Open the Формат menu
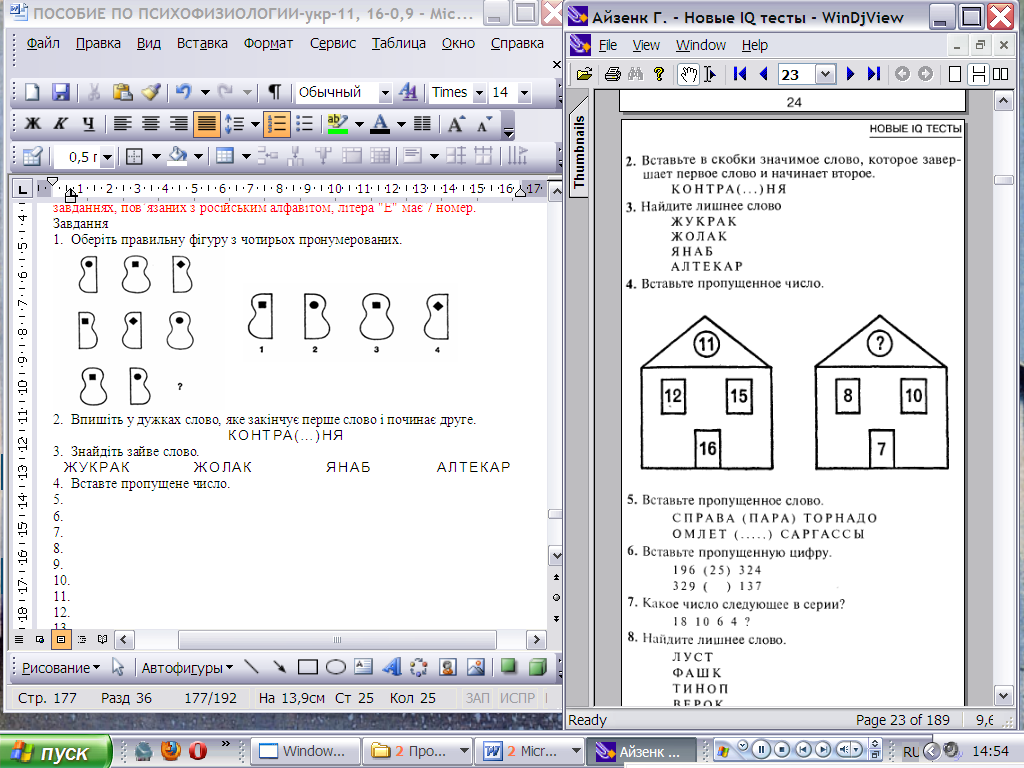Screen dimensions: 1024x768 point(268,43)
